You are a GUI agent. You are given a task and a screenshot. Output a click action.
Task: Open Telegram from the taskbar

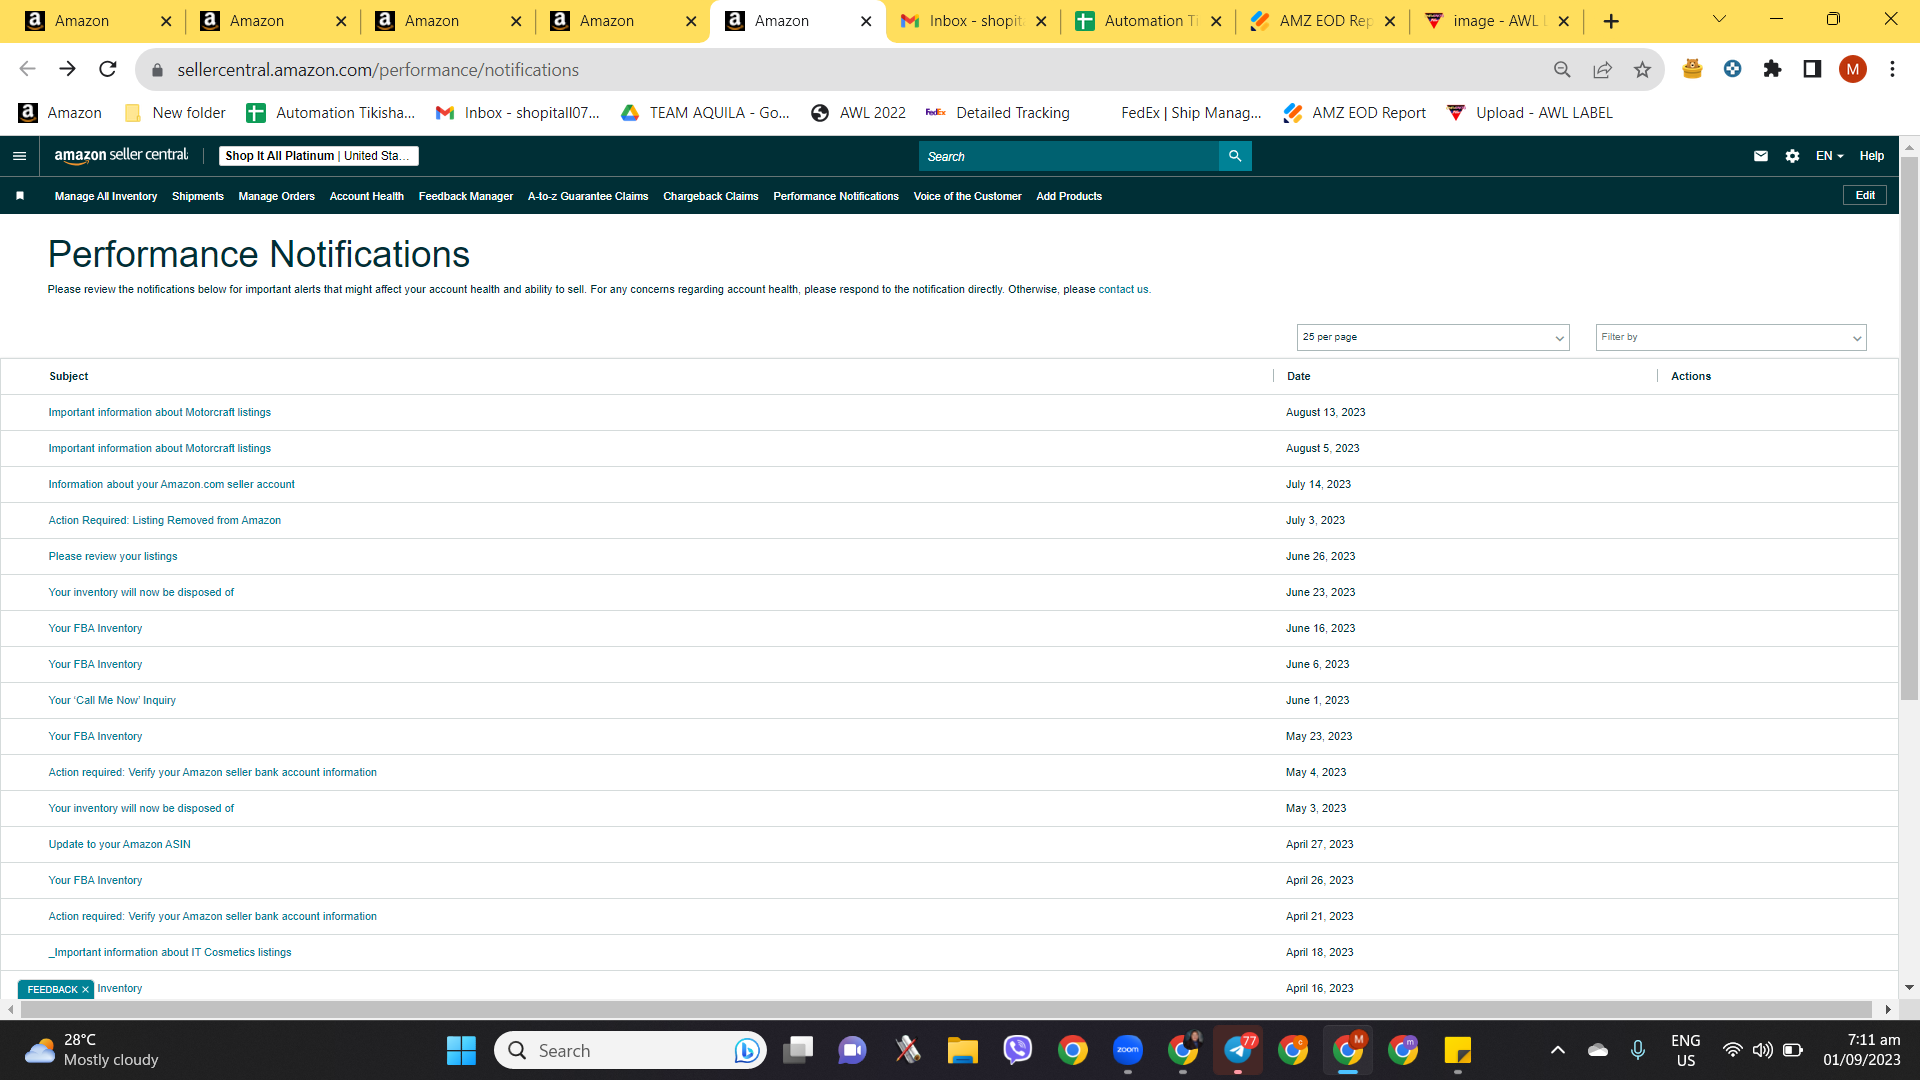(x=1238, y=1050)
